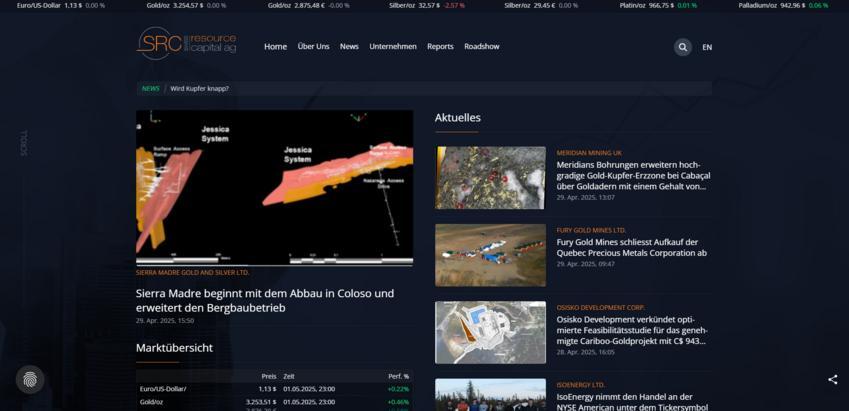Open the Reports menu item
Viewport: 849px width, 411px height.
tap(440, 47)
